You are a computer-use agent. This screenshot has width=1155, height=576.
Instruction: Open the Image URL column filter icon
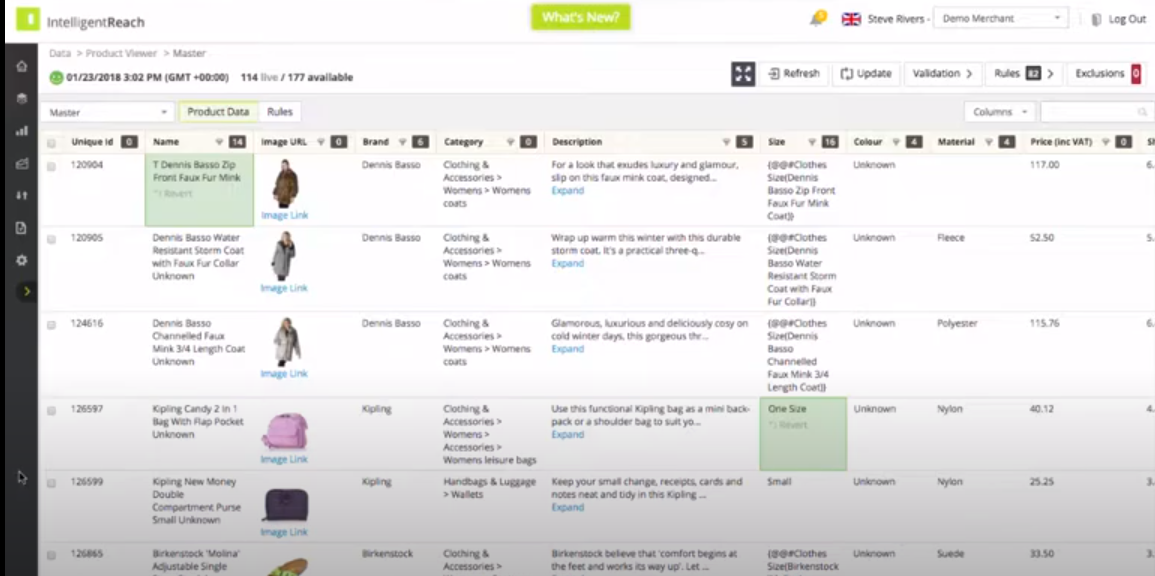click(321, 142)
